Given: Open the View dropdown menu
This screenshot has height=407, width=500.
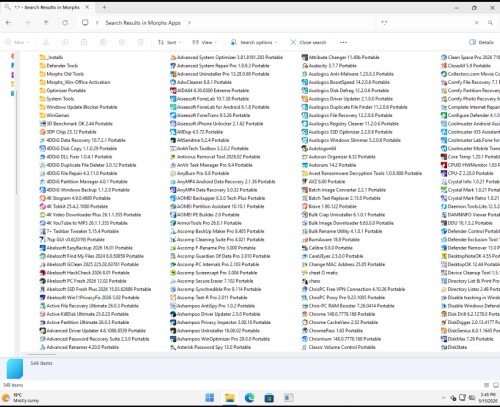Looking at the screenshot, I should (x=204, y=42).
